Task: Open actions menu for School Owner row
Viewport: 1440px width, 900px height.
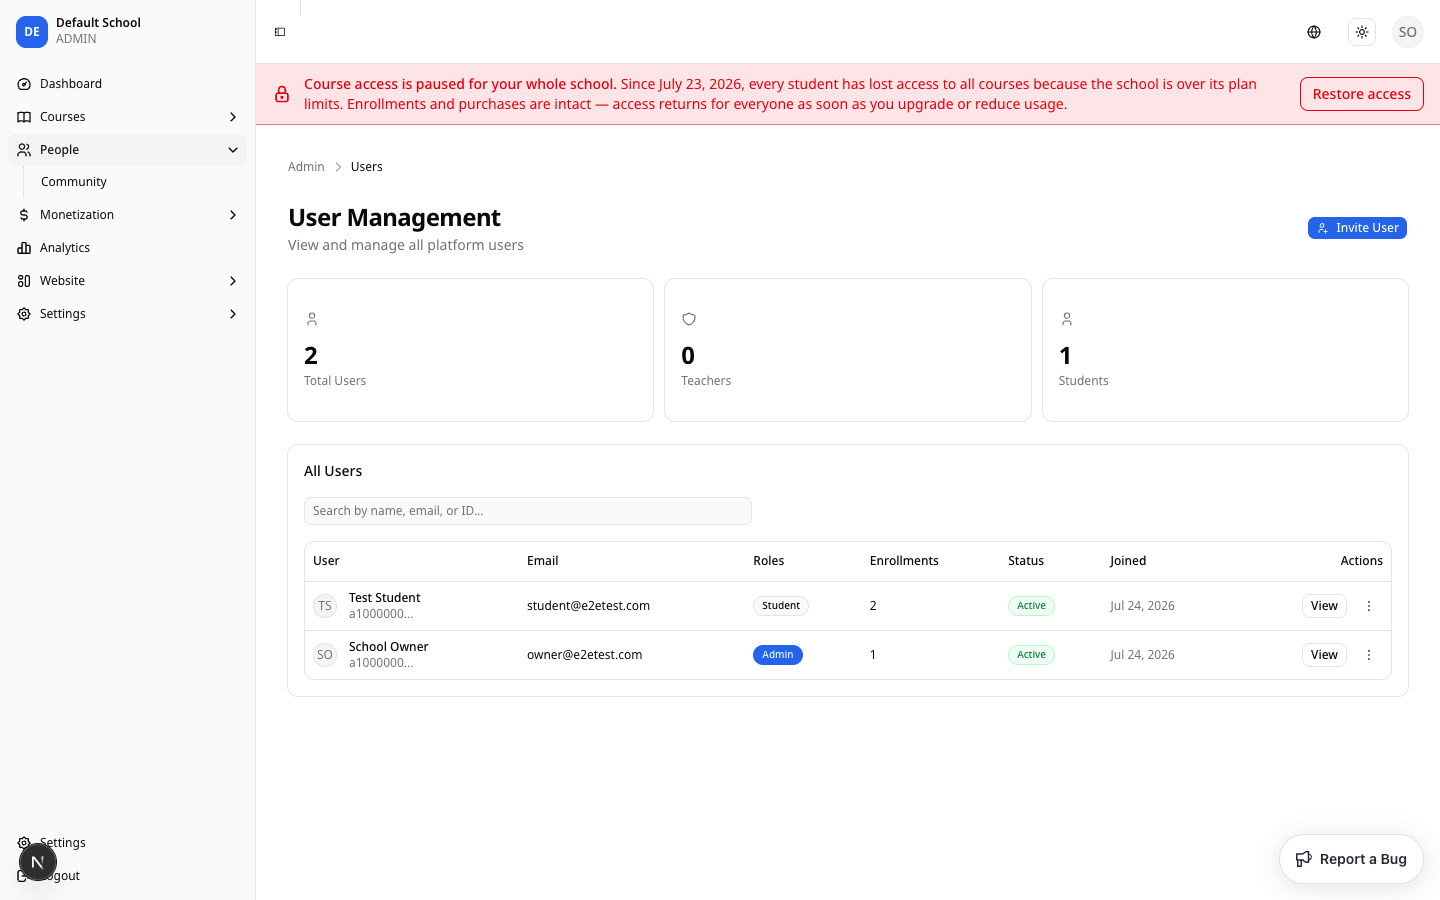Action: [1369, 655]
